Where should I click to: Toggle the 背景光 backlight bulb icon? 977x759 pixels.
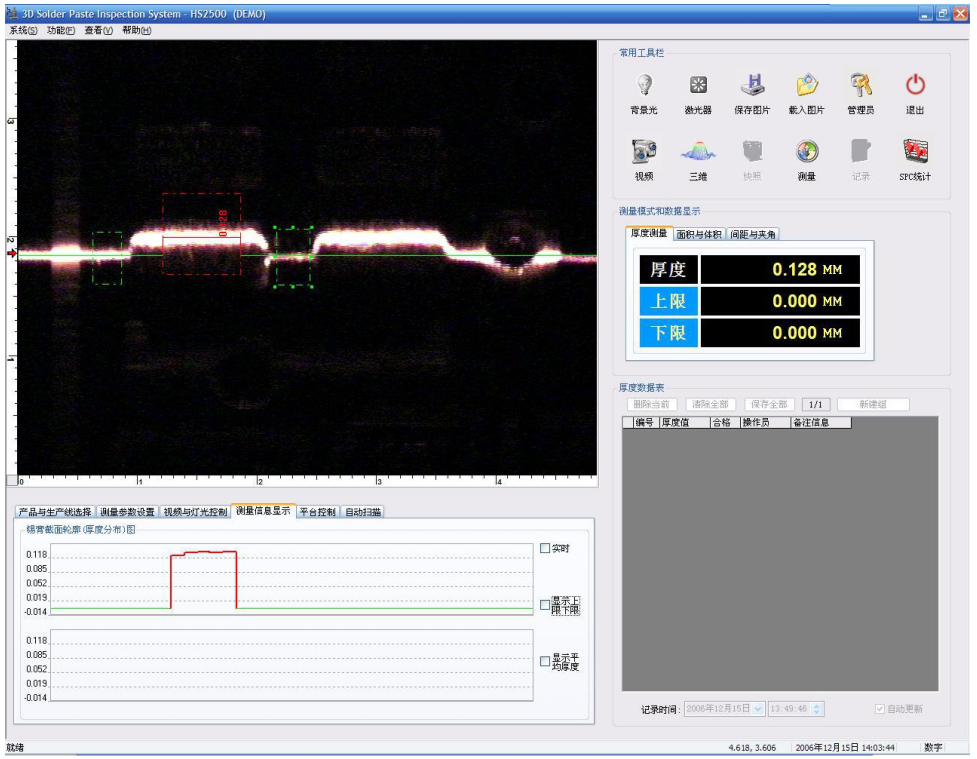click(x=644, y=87)
